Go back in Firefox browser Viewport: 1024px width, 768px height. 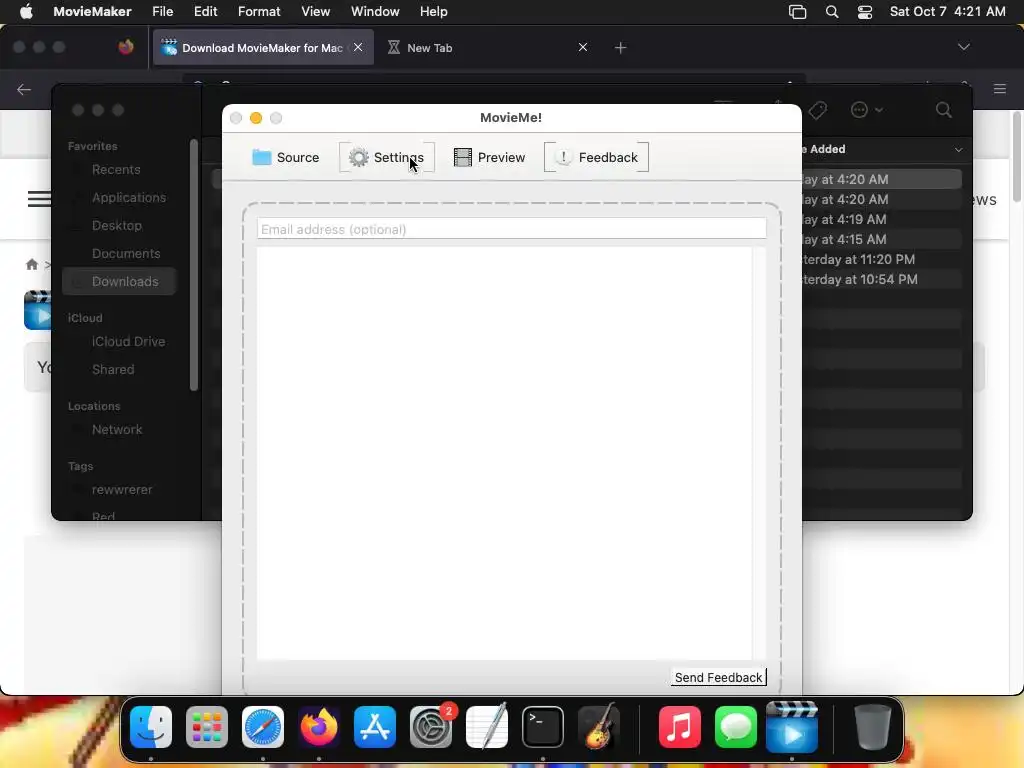[24, 89]
